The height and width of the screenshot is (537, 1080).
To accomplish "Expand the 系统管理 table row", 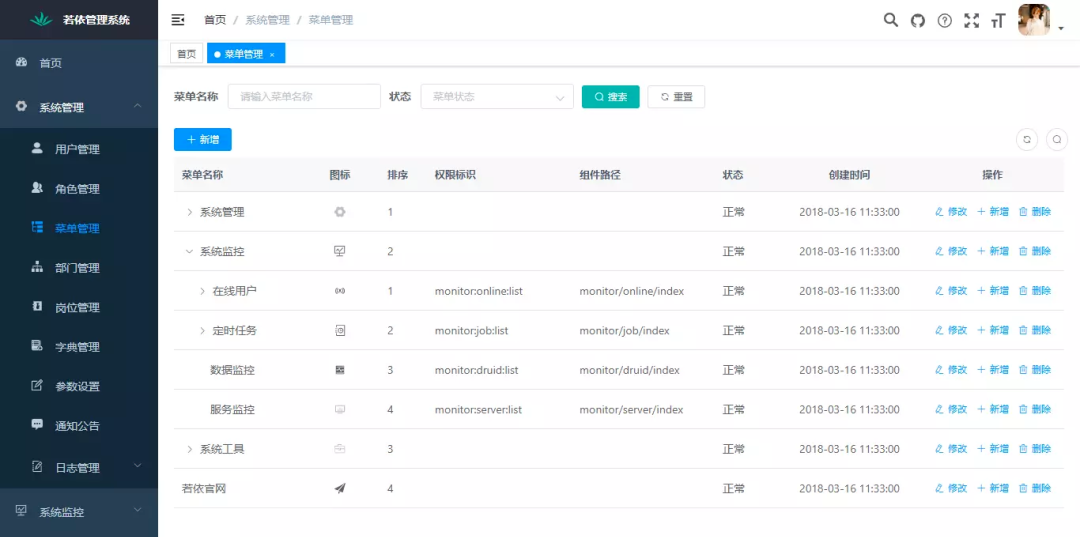I will click(x=189, y=213).
